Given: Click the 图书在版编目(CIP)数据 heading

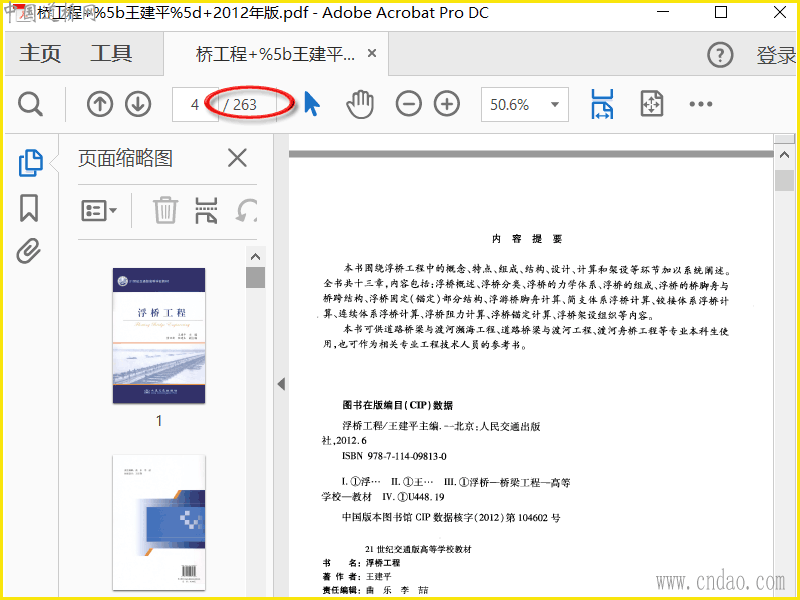Looking at the screenshot, I should pos(397,405).
